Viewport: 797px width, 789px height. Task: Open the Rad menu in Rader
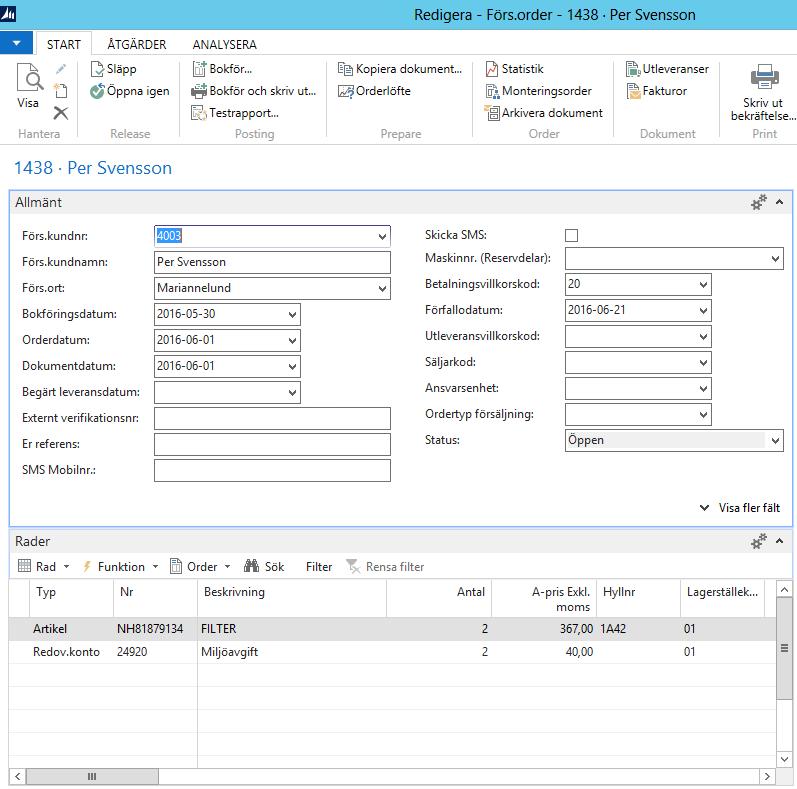tap(44, 566)
